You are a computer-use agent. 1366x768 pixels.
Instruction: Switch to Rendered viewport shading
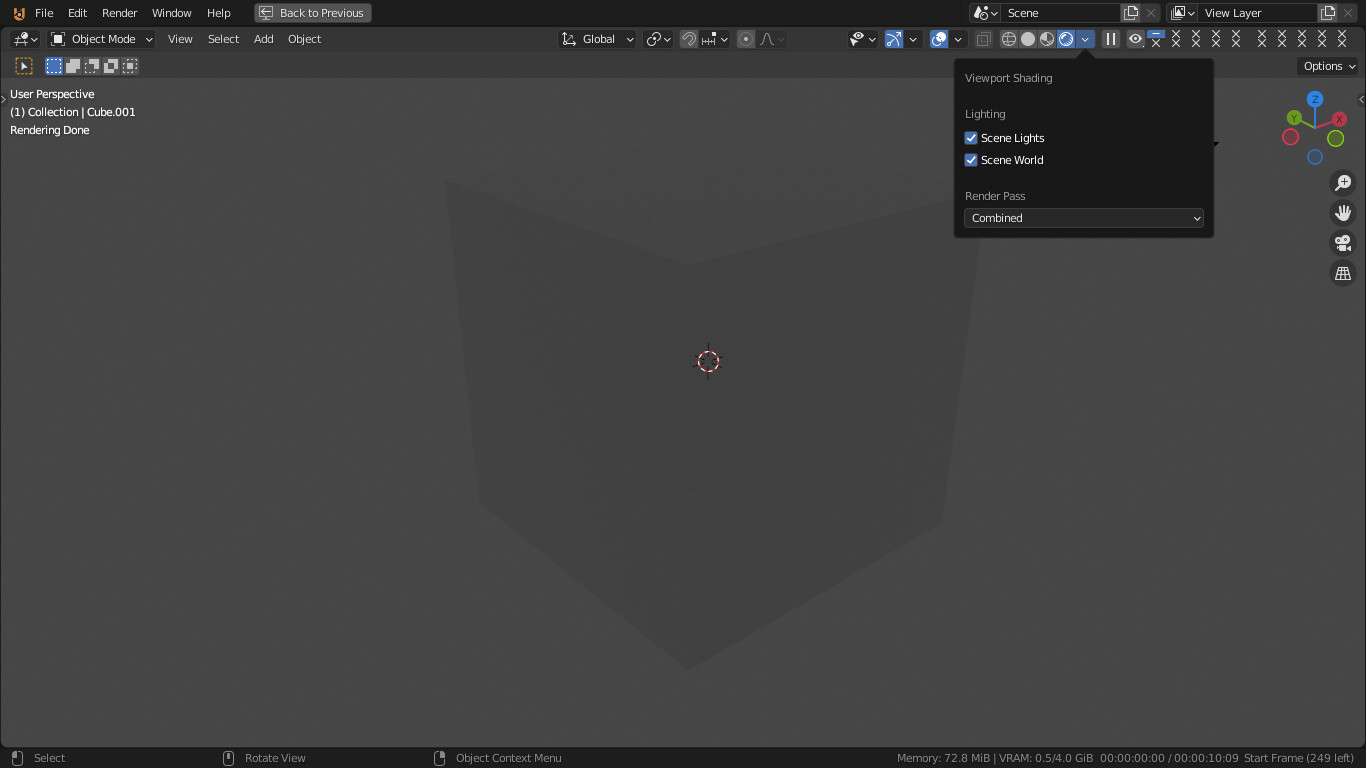(x=1066, y=39)
